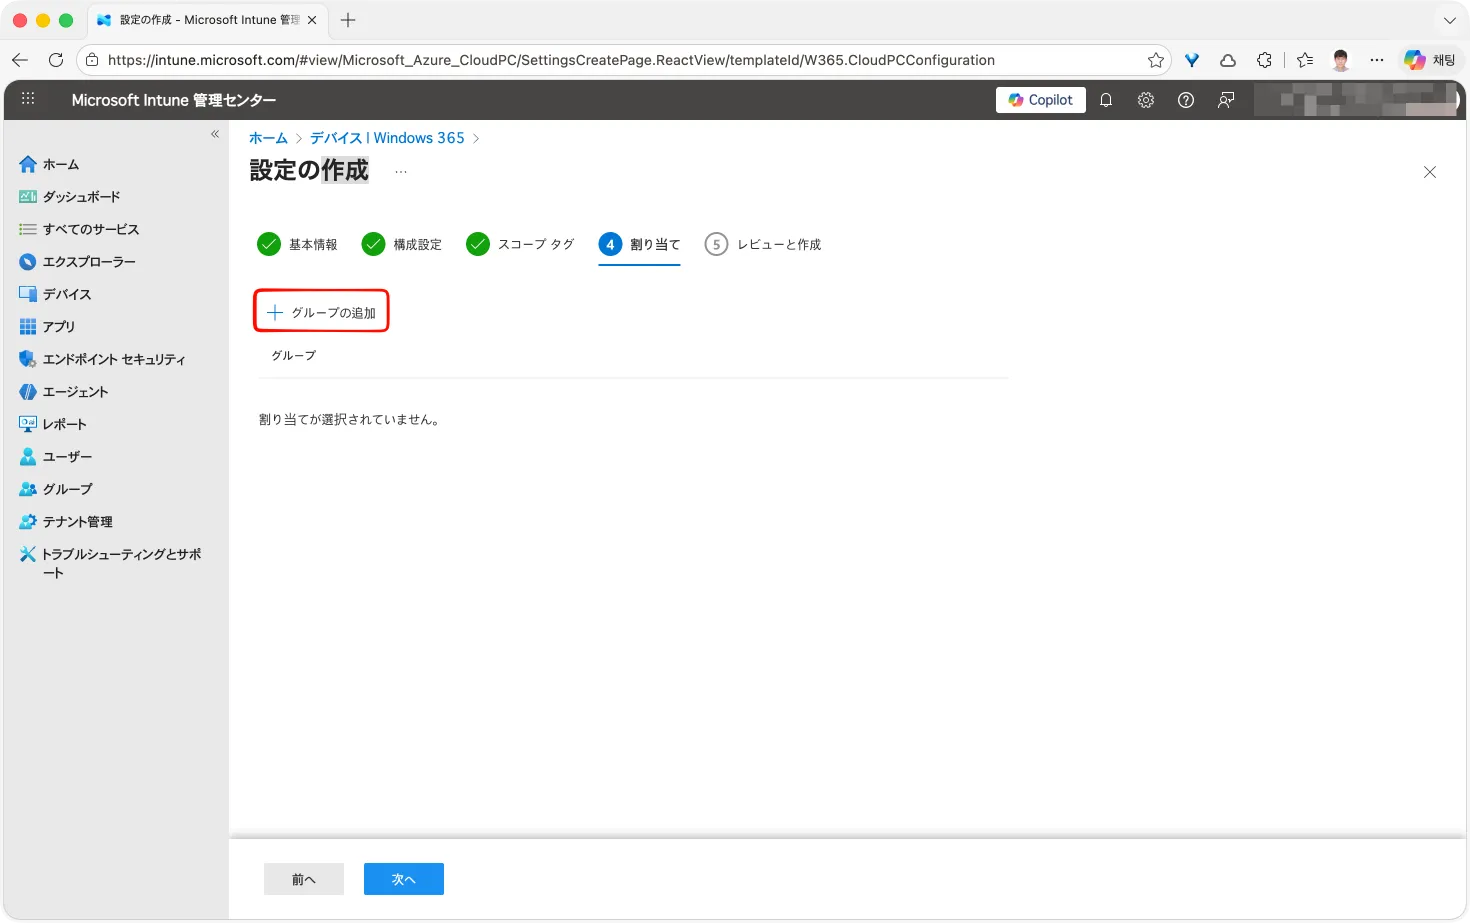The height and width of the screenshot is (923, 1470).
Task: Go to the 基本情報 step
Action: click(x=298, y=244)
